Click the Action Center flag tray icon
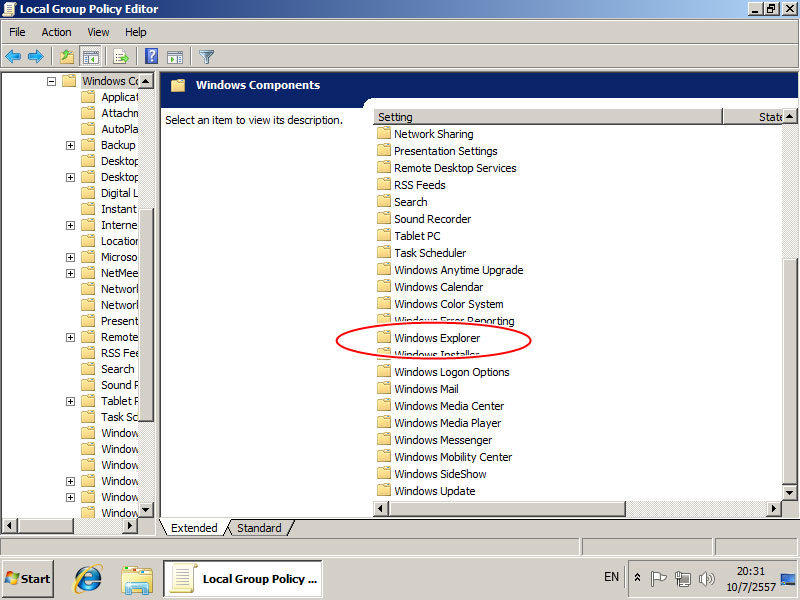Screen dimensions: 800x600 tap(659, 579)
